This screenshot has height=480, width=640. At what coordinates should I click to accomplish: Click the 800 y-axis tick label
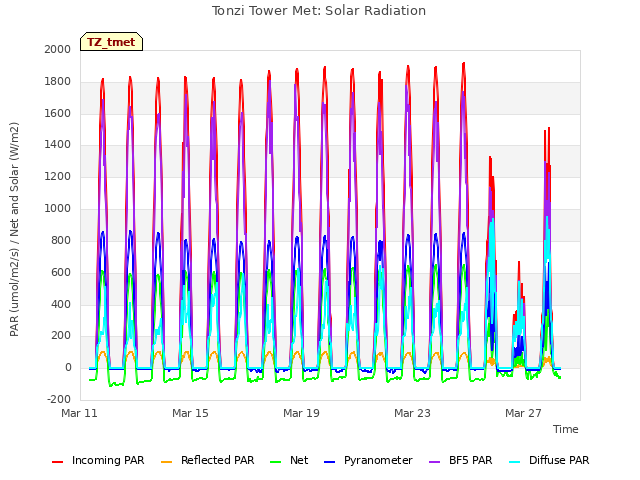[61, 240]
